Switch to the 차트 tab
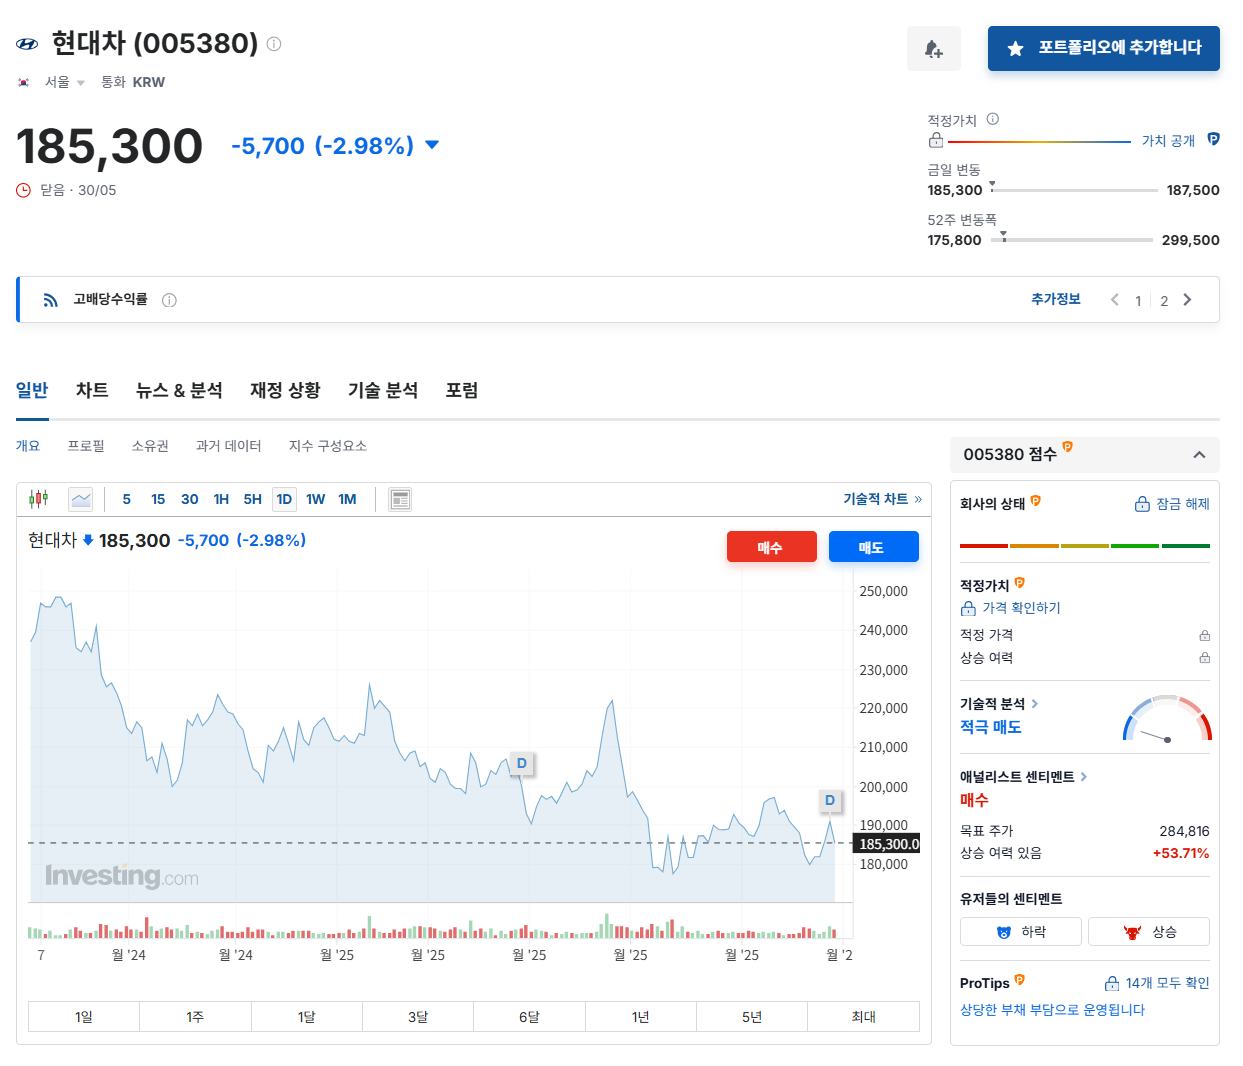Screen dimensions: 1243x1066 [92, 390]
